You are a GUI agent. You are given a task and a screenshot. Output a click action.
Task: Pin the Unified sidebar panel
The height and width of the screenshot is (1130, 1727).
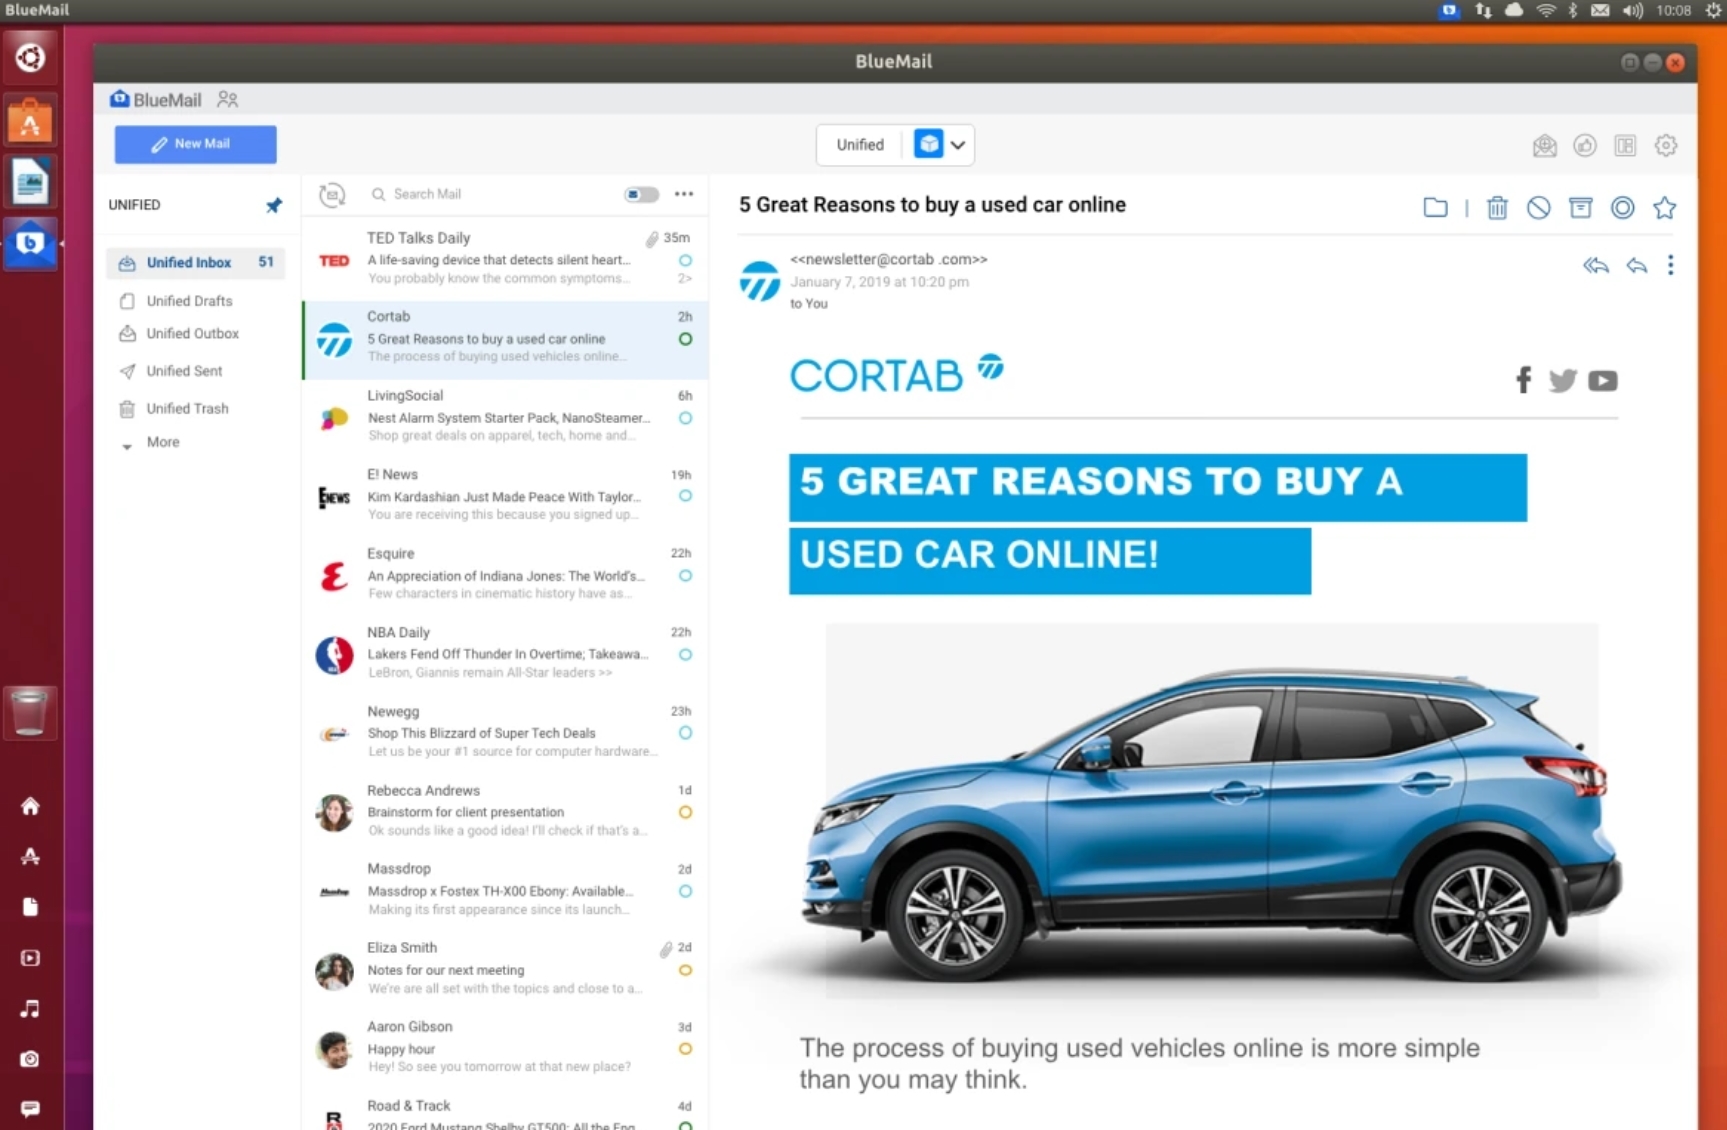274,205
